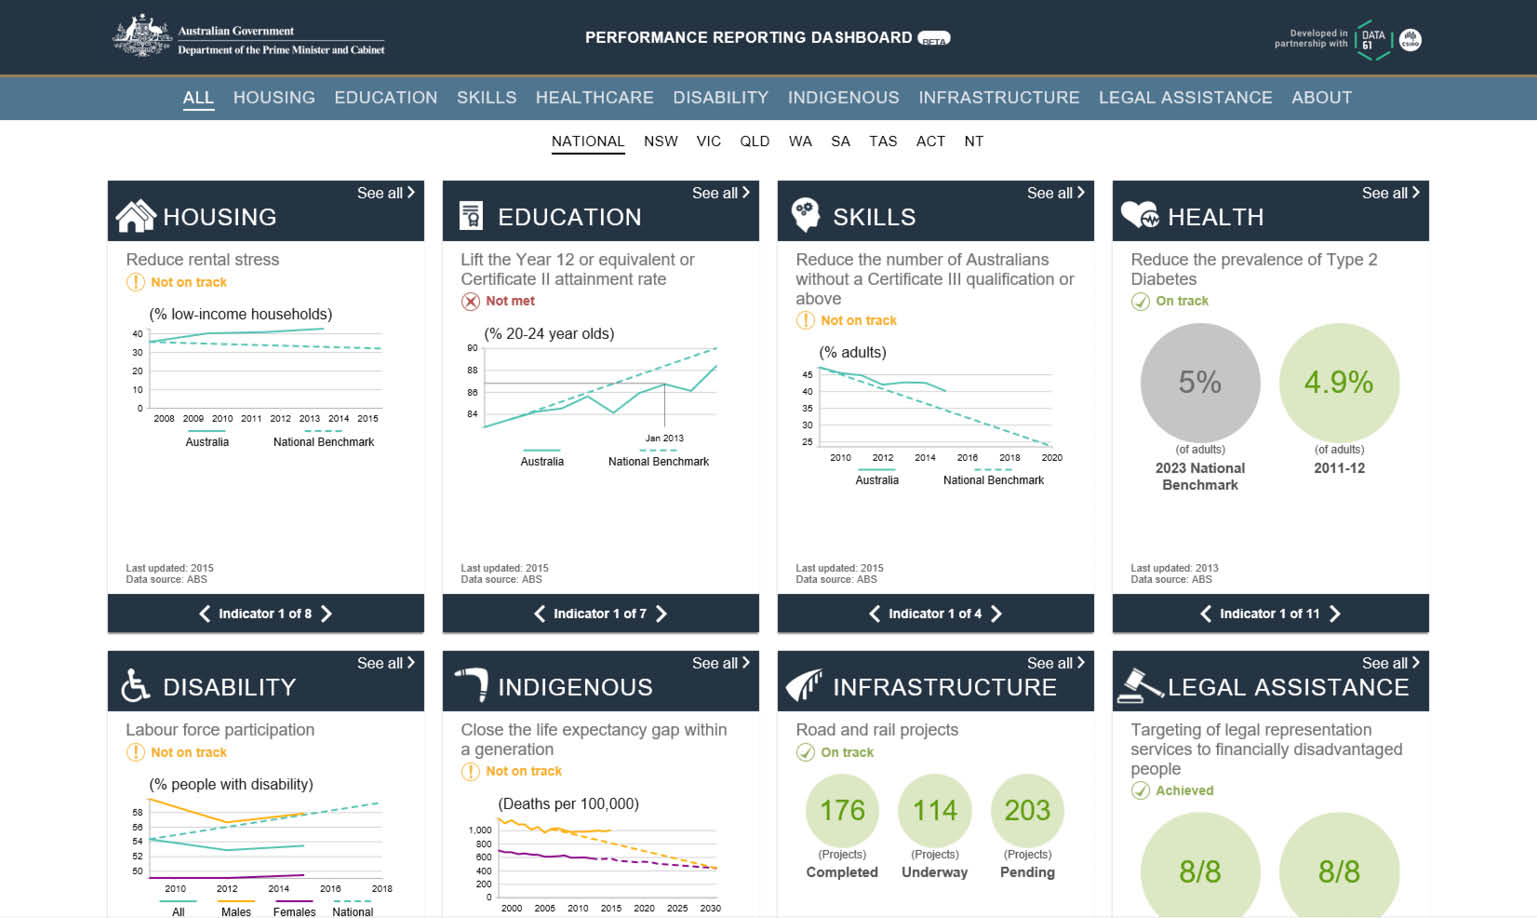Click the Disability wheelchair icon
Screen dimensions: 1537x918
(x=136, y=686)
